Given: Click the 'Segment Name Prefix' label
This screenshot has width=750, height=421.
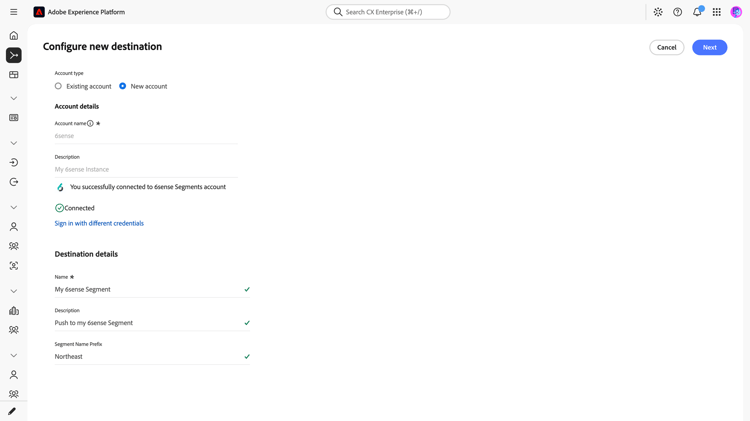Looking at the screenshot, I should (x=78, y=344).
